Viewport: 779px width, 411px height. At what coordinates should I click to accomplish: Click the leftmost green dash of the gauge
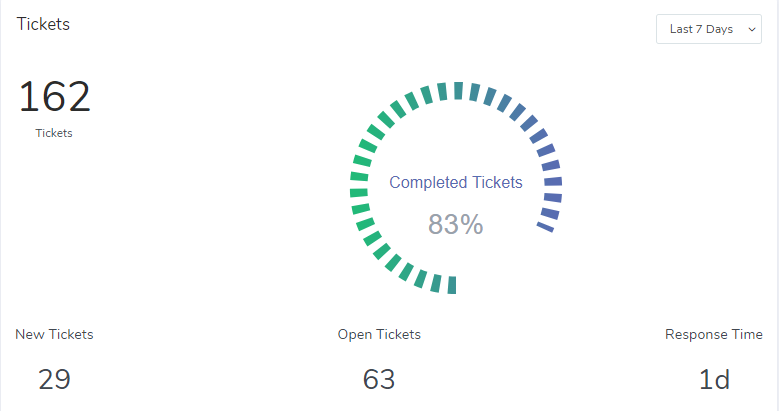pos(359,188)
